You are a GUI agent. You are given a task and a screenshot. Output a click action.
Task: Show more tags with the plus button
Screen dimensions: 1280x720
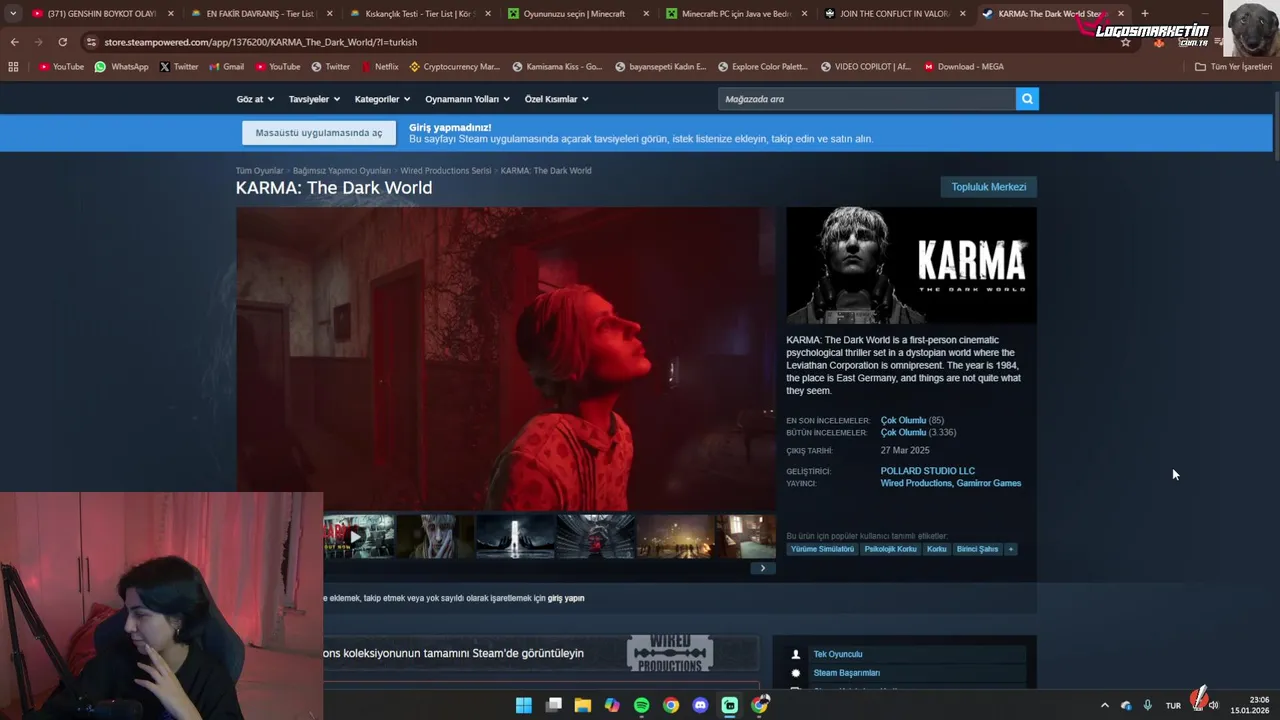[x=1010, y=549]
